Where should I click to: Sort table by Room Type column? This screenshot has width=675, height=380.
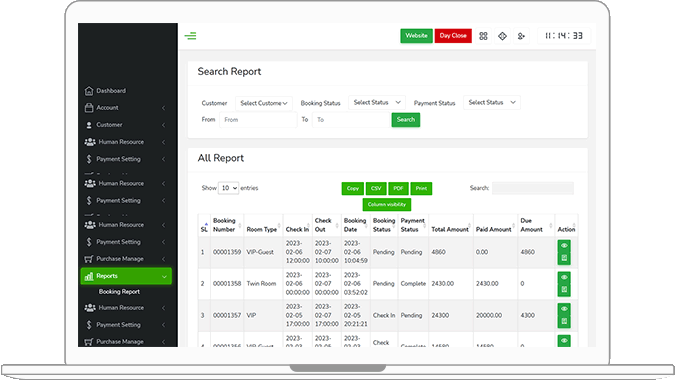(x=263, y=225)
